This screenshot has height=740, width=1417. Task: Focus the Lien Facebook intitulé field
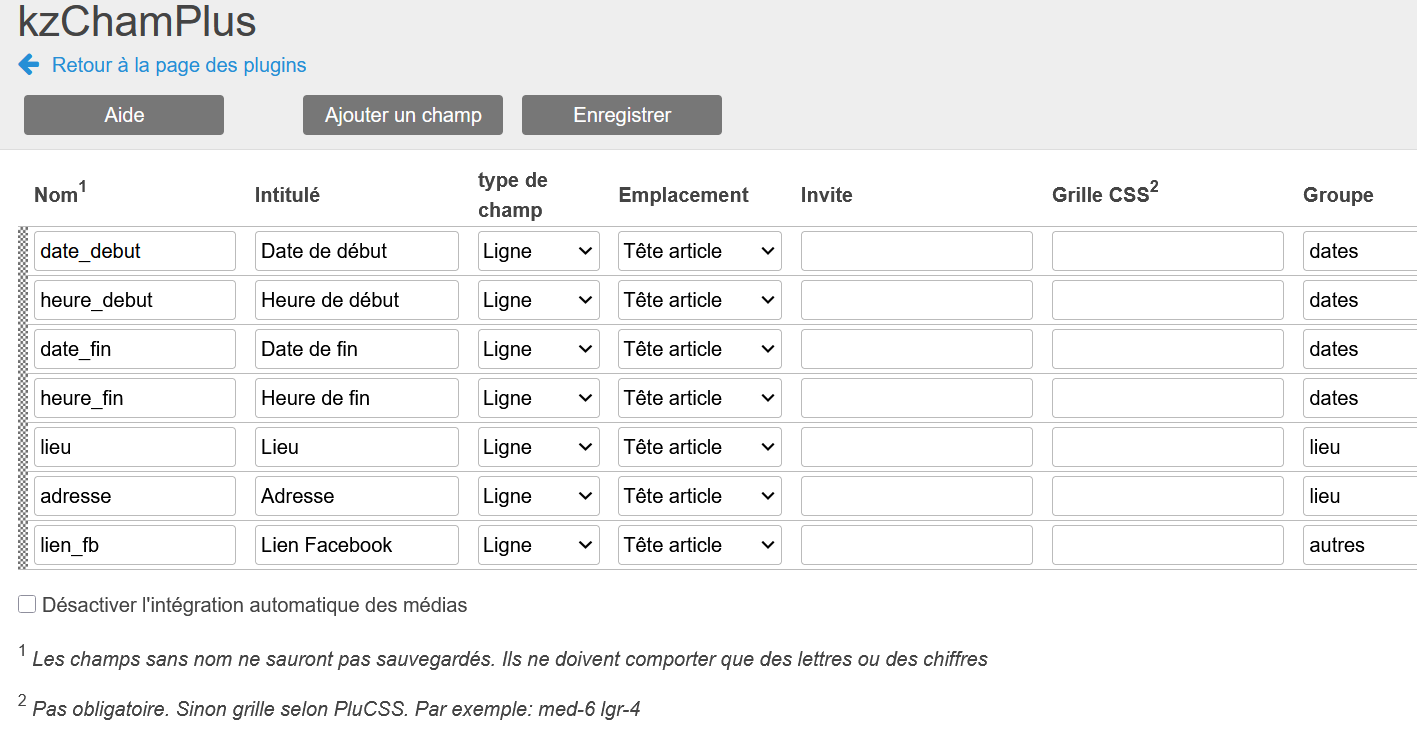(356, 545)
